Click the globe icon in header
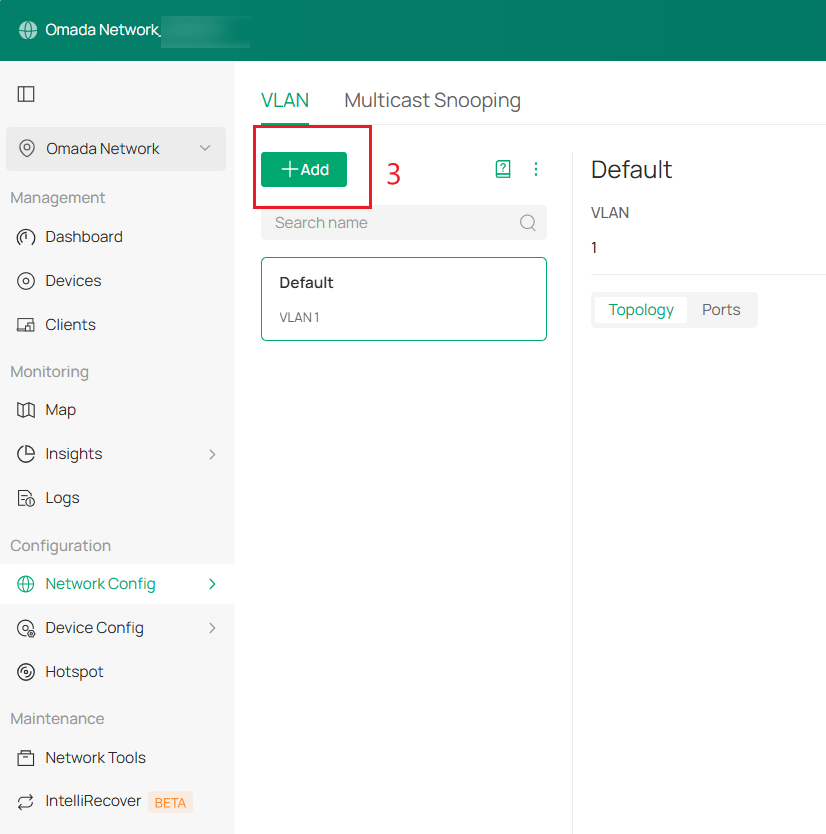826x834 pixels. [x=28, y=30]
